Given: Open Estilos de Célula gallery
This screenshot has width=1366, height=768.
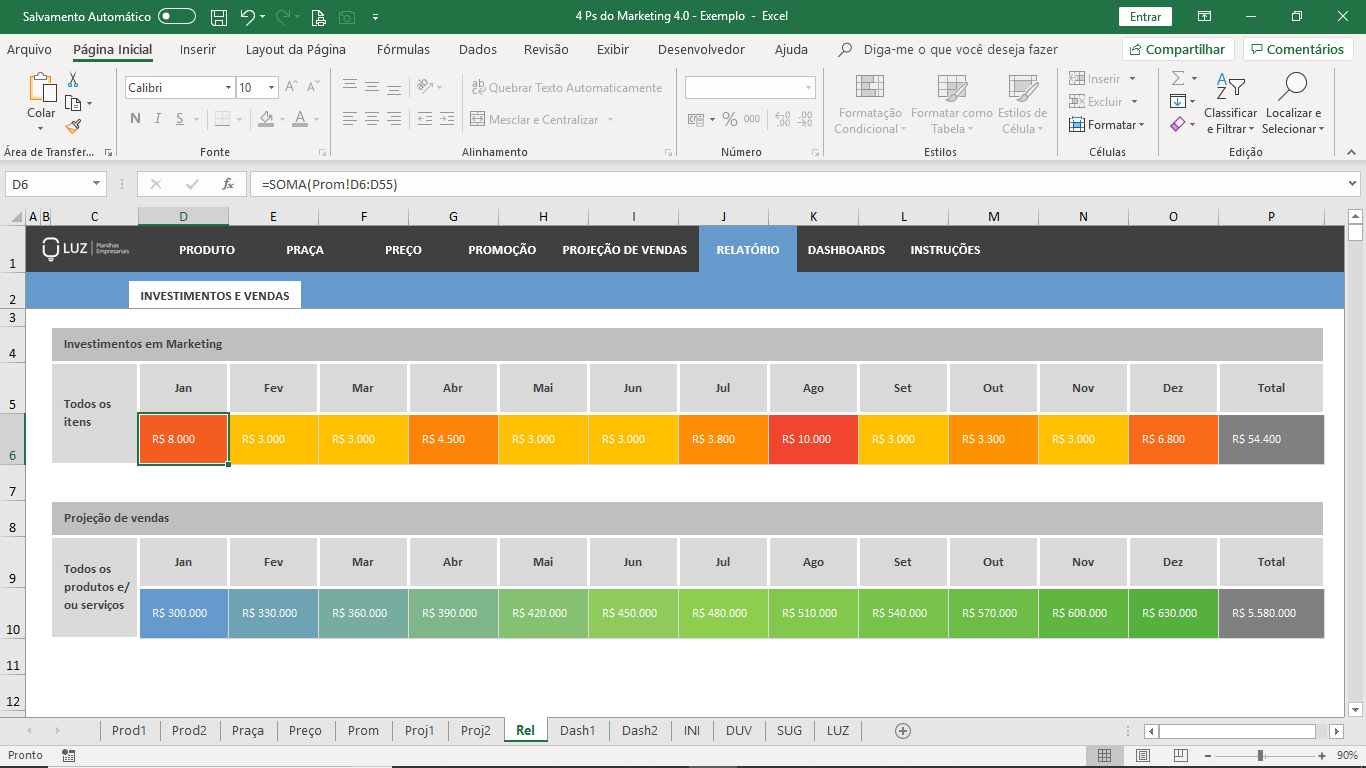Looking at the screenshot, I should click(x=1022, y=104).
